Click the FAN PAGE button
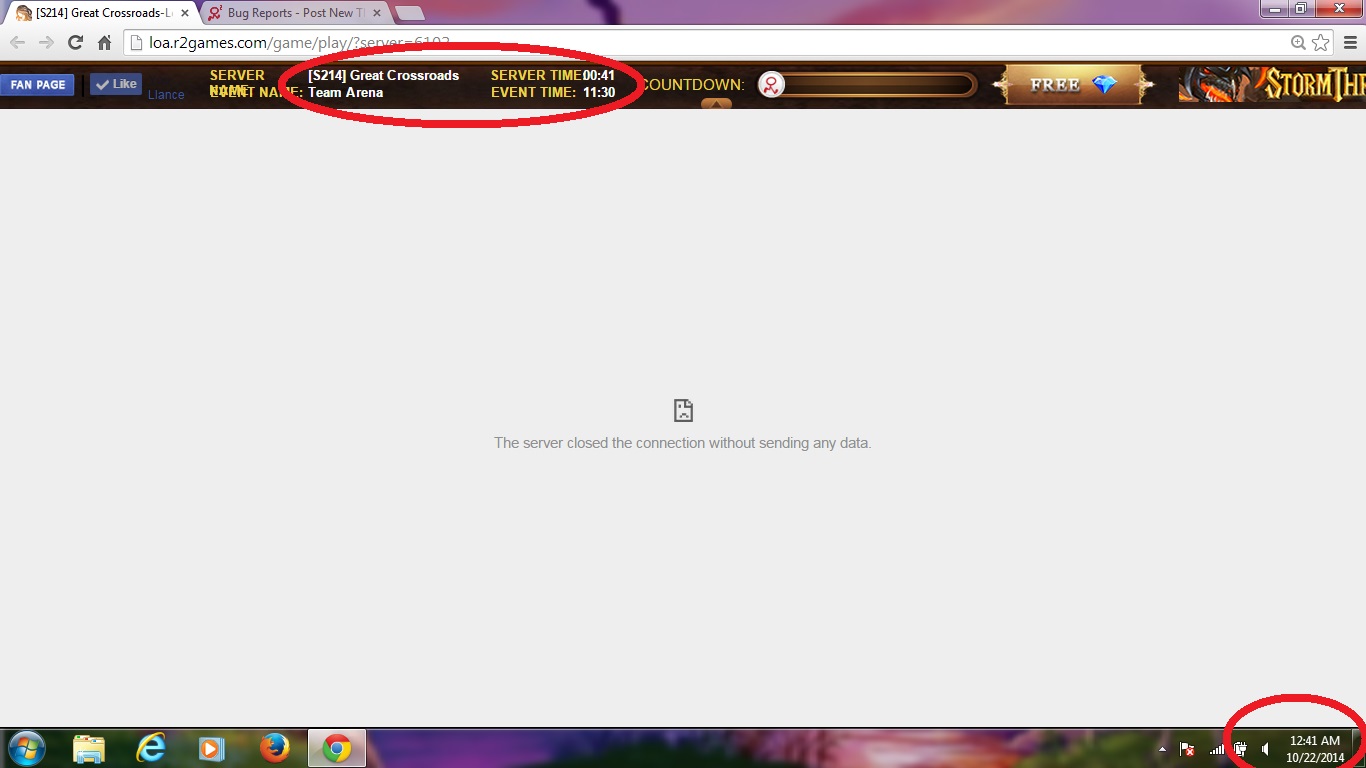The height and width of the screenshot is (768, 1366). click(x=37, y=85)
